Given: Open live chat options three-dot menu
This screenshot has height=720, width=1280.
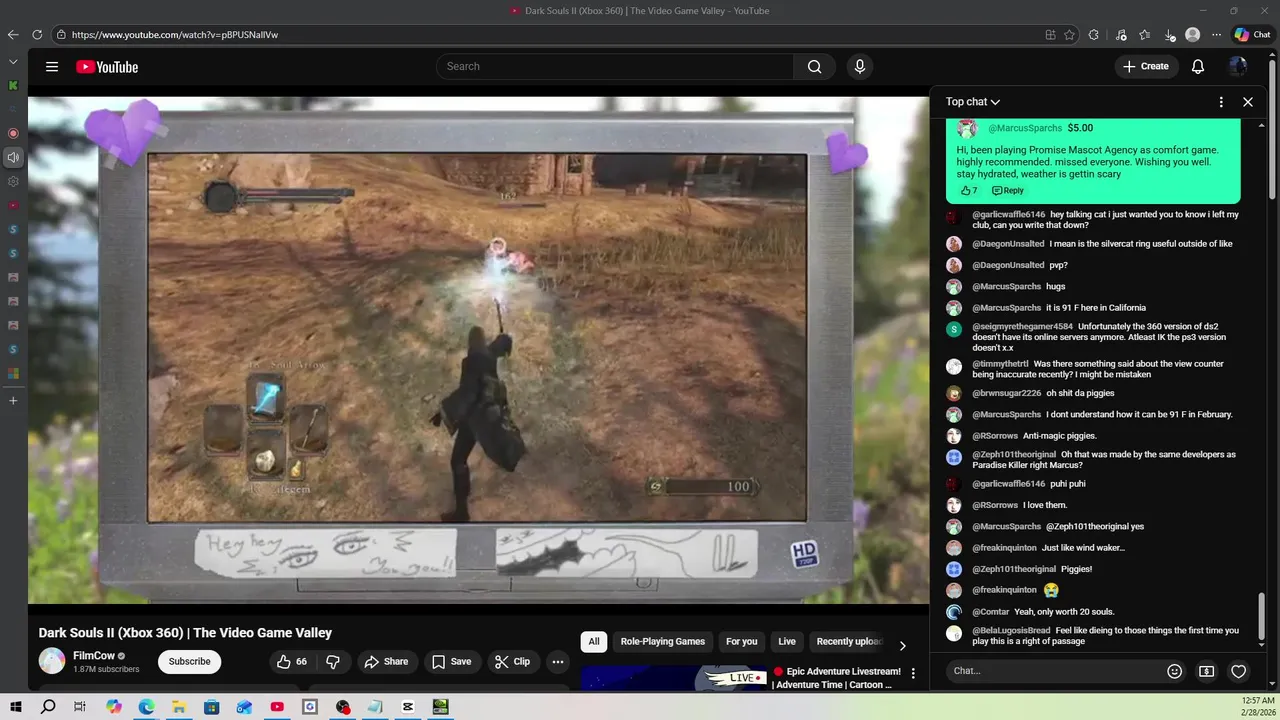Looking at the screenshot, I should [1221, 102].
